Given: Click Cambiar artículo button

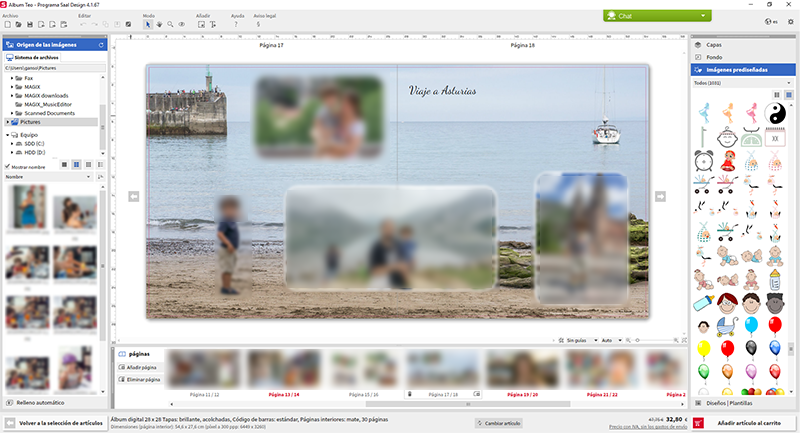Looking at the screenshot, I should tap(498, 423).
